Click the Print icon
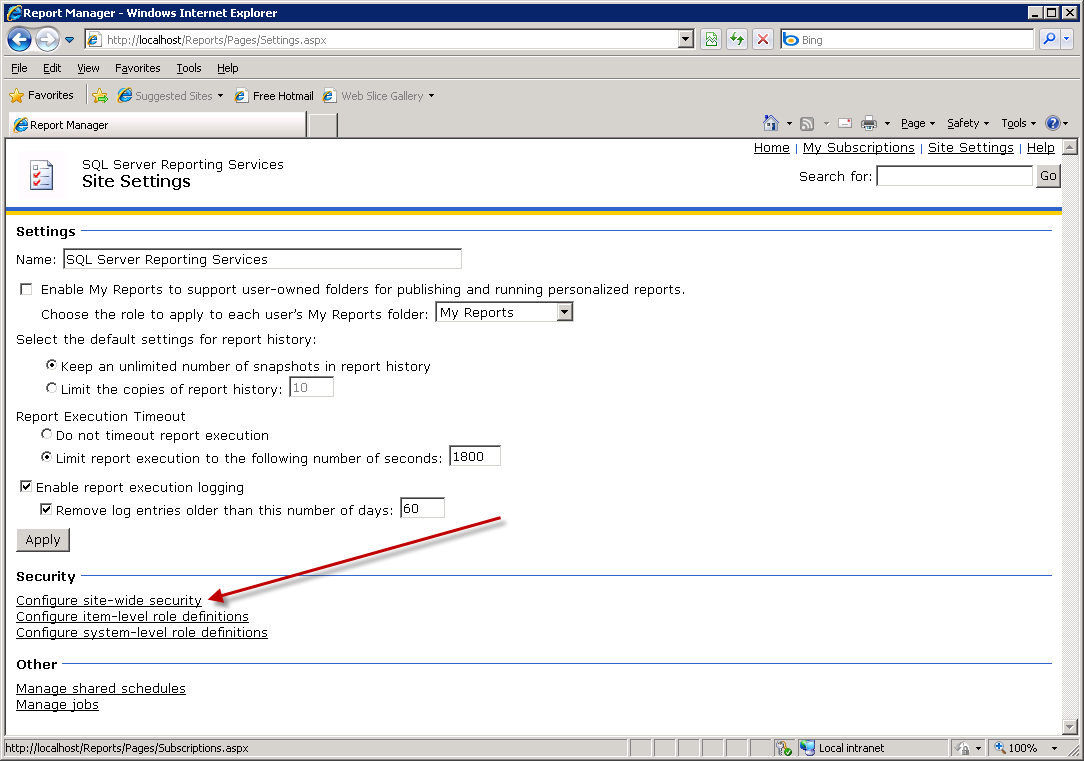The height and width of the screenshot is (761, 1084). 869,122
